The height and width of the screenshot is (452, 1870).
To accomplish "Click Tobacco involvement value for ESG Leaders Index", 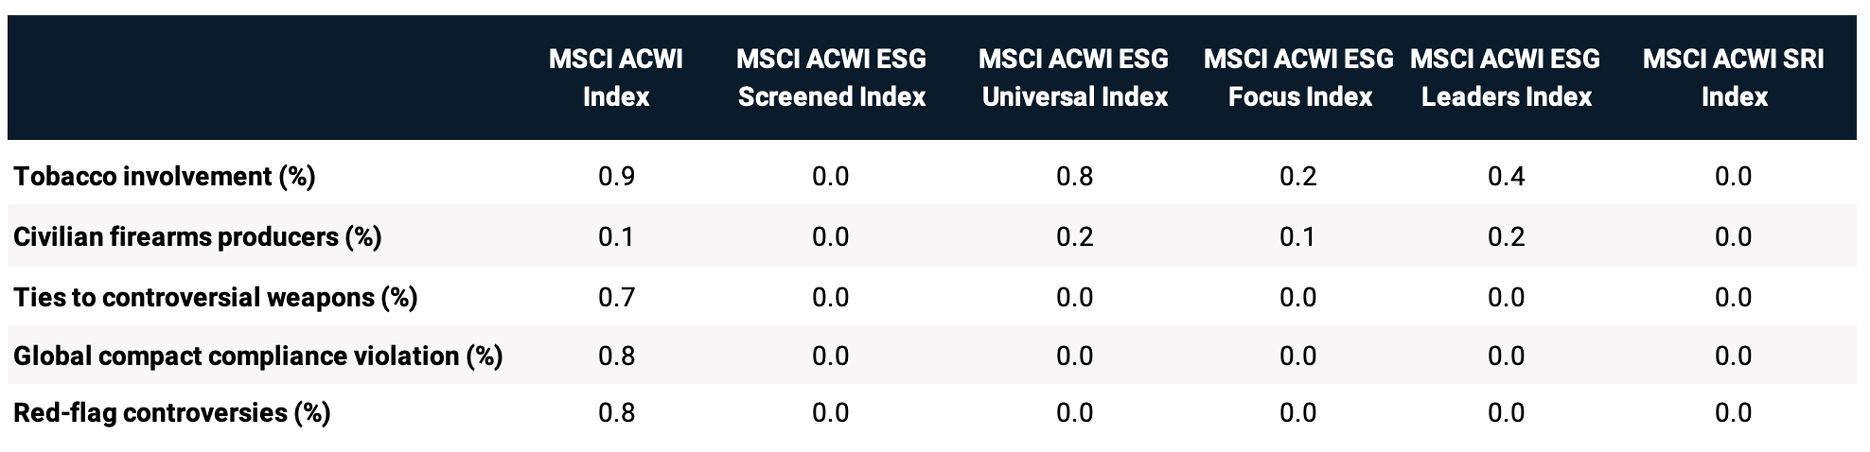I will click(1506, 177).
